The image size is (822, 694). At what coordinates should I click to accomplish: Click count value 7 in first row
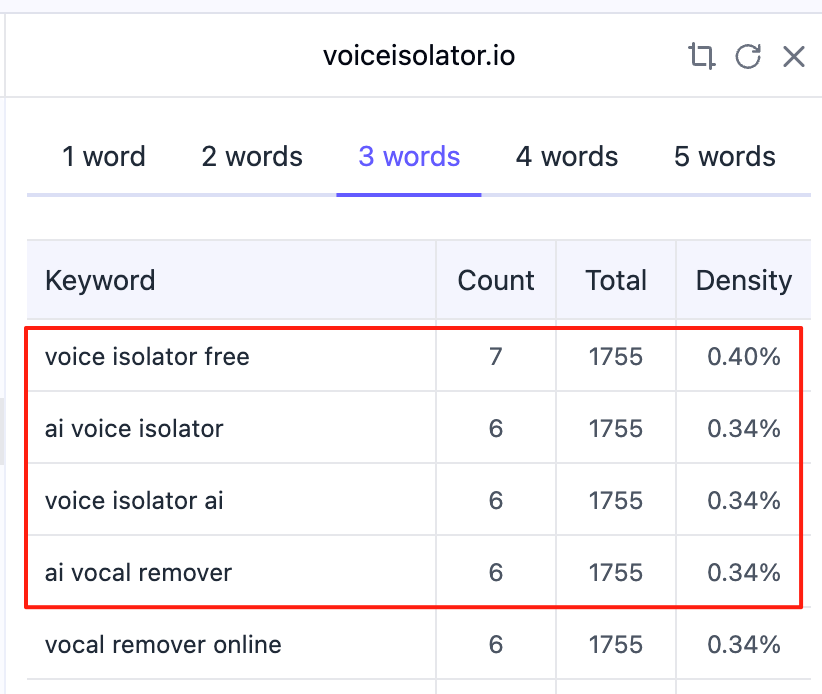point(496,356)
